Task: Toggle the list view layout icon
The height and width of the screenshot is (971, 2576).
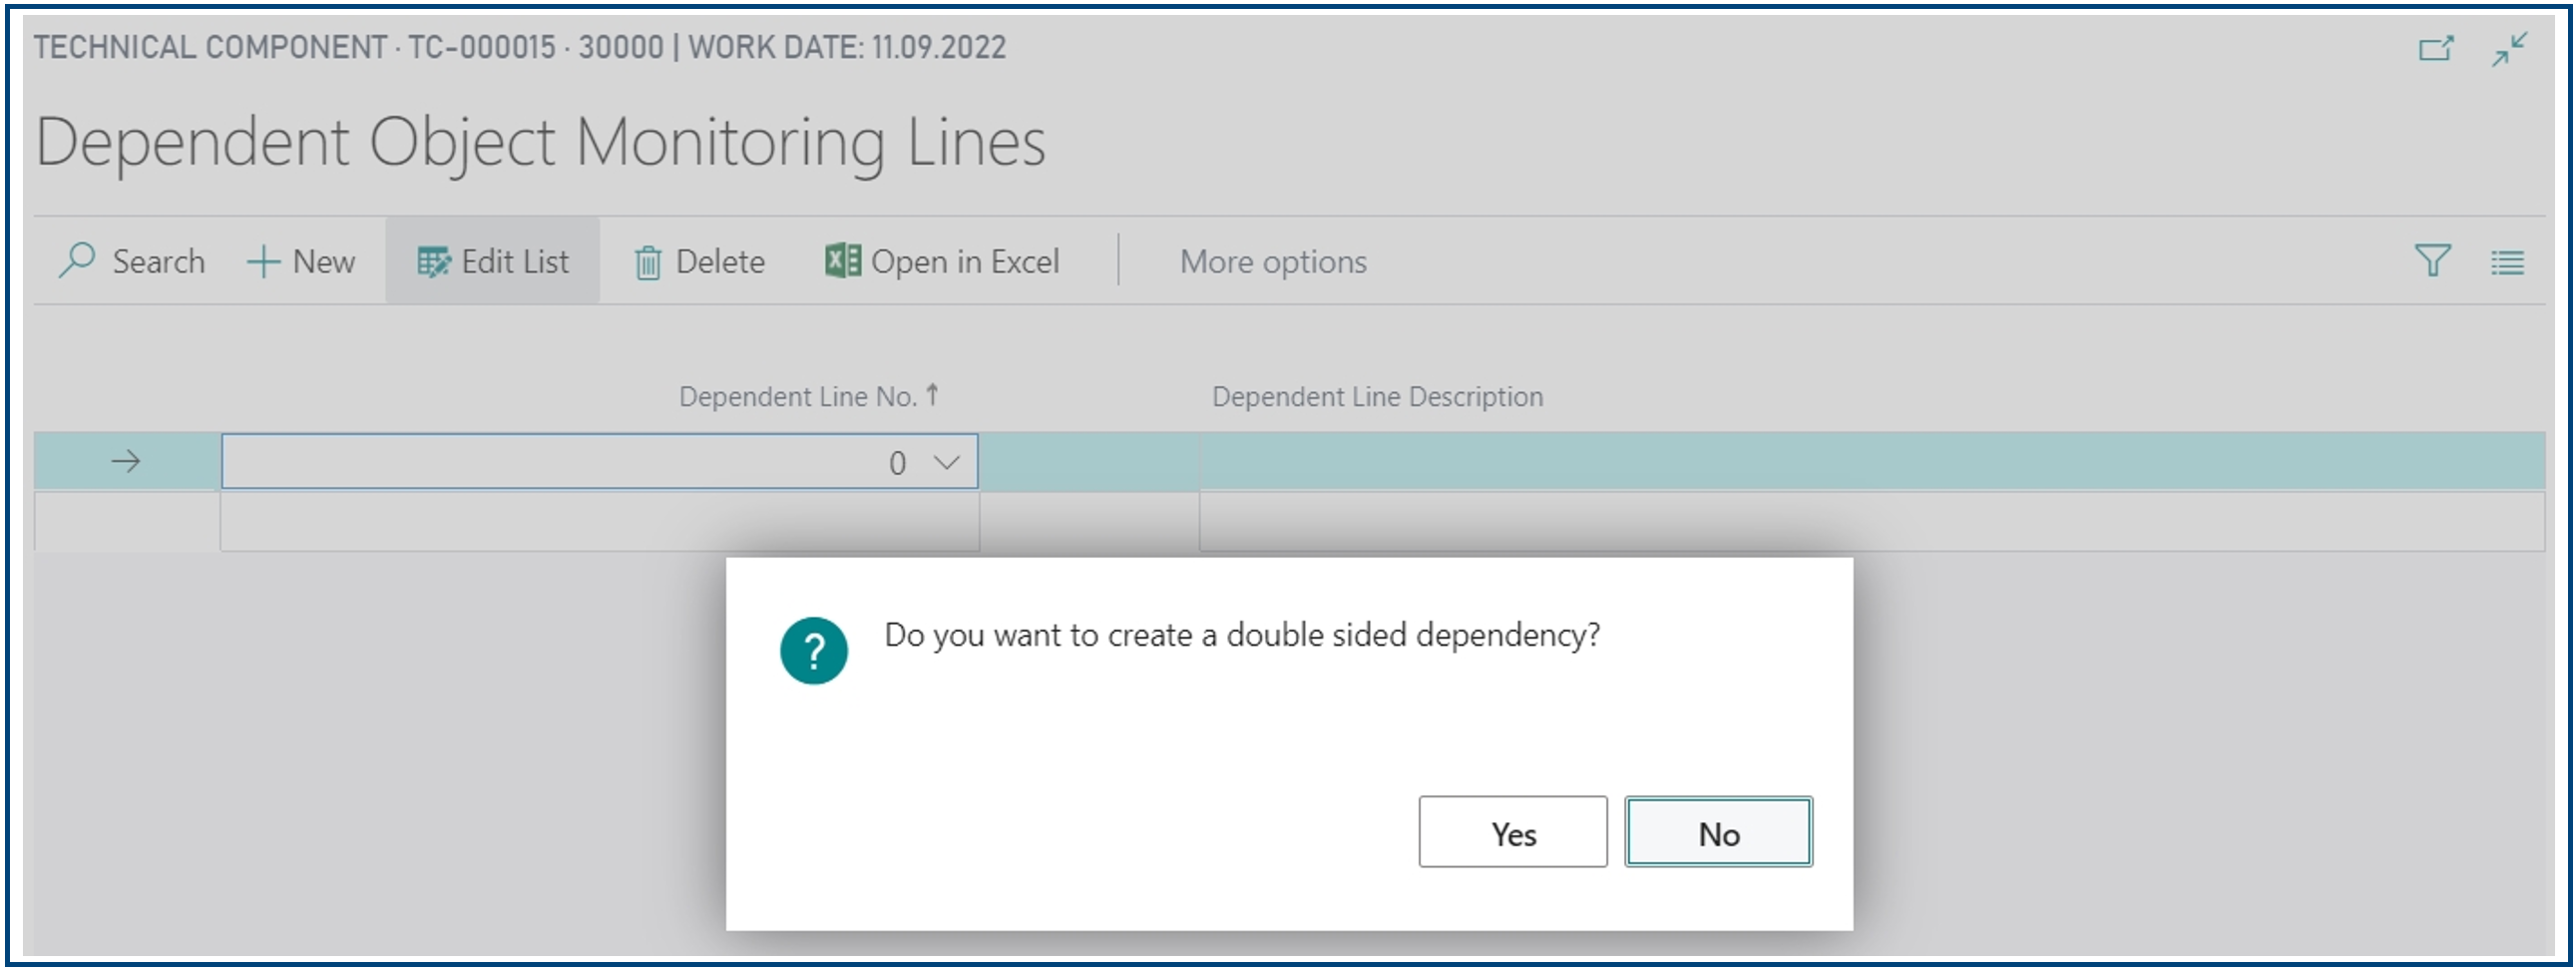Action: [2506, 263]
